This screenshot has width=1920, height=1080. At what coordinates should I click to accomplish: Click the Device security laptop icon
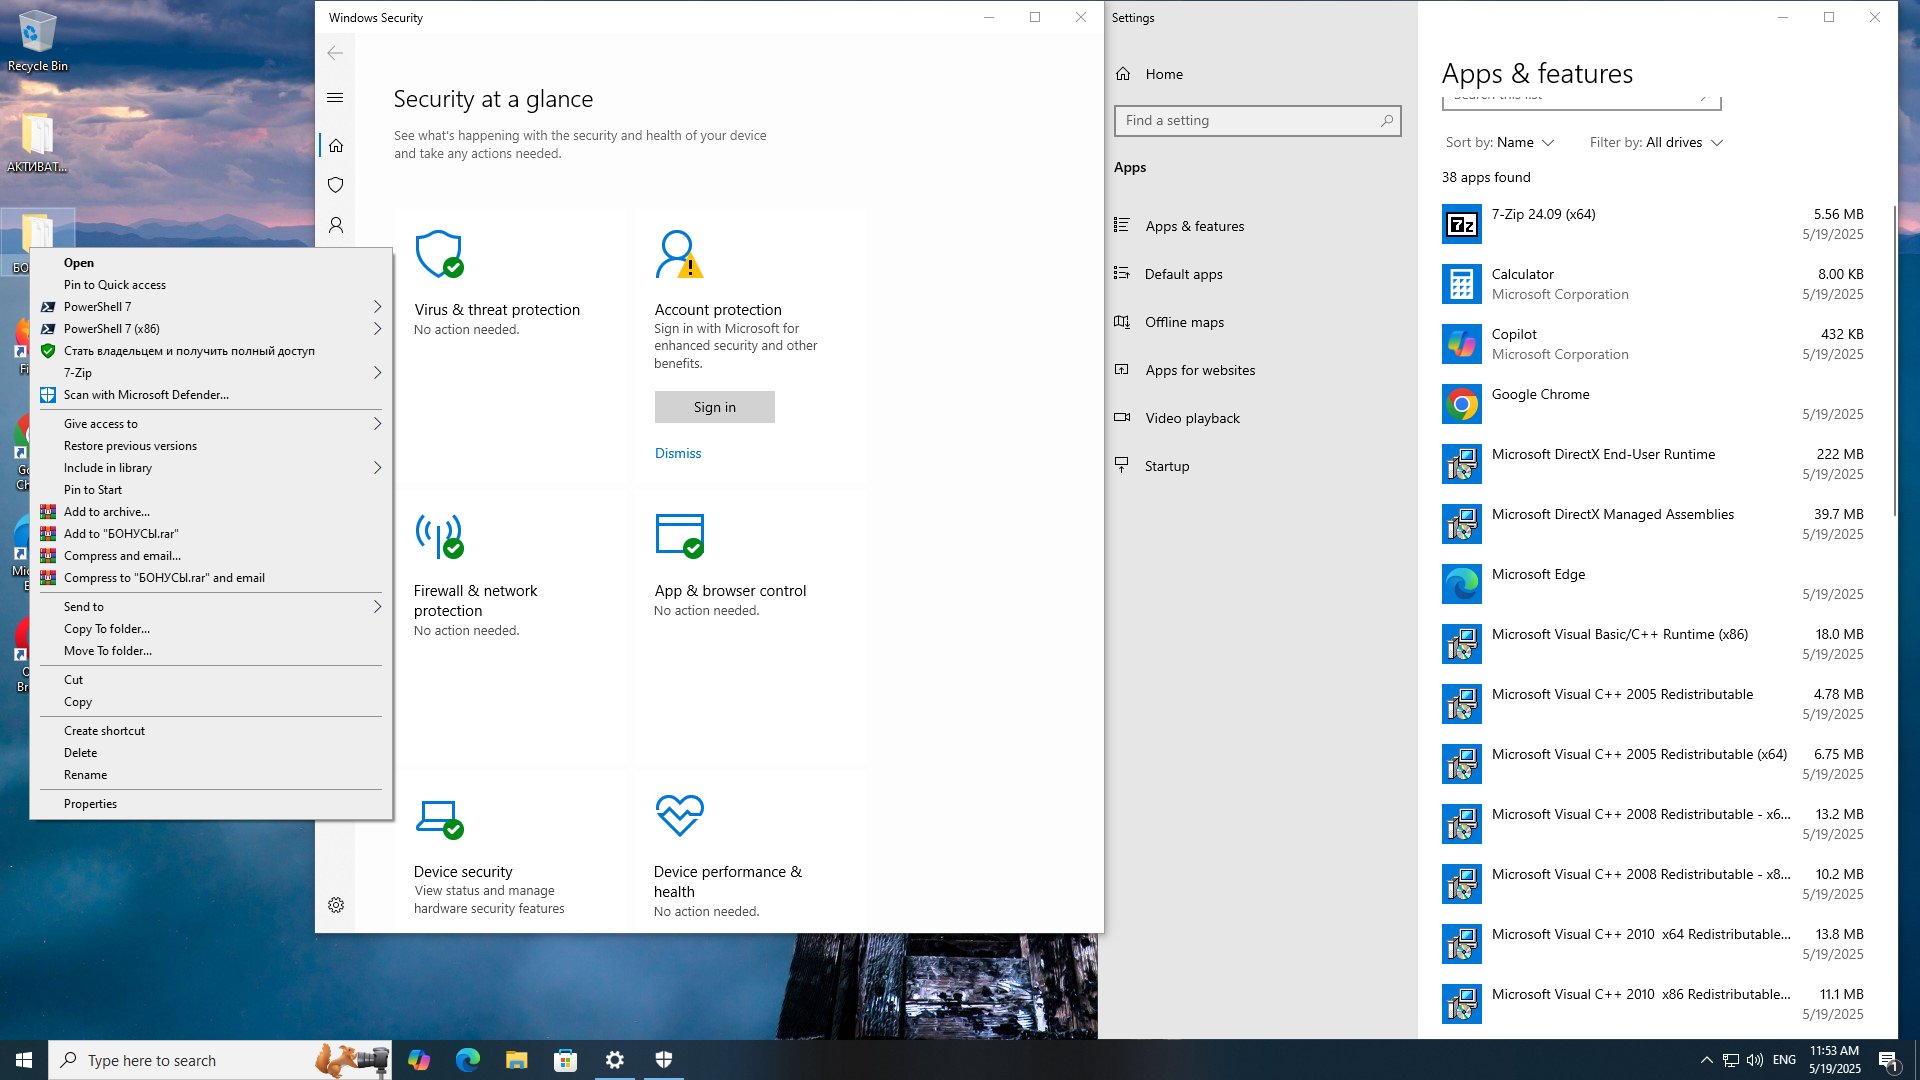(x=439, y=819)
